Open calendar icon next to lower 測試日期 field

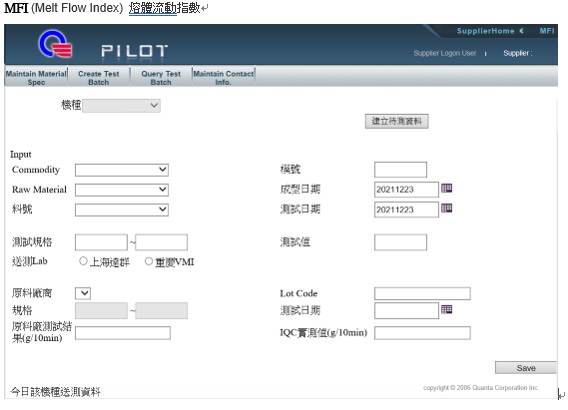[446, 309]
